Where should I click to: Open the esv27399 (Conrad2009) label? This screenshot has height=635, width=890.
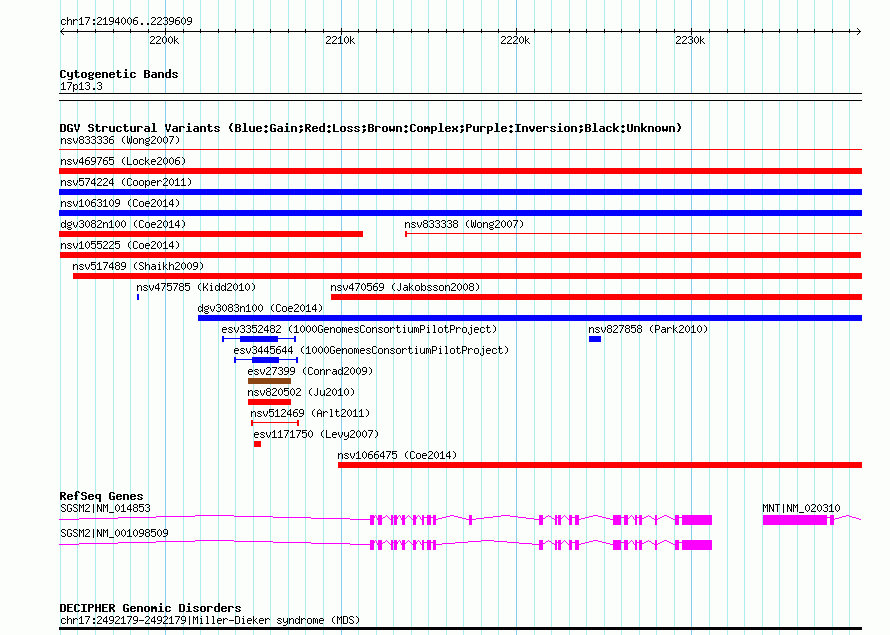(x=310, y=371)
